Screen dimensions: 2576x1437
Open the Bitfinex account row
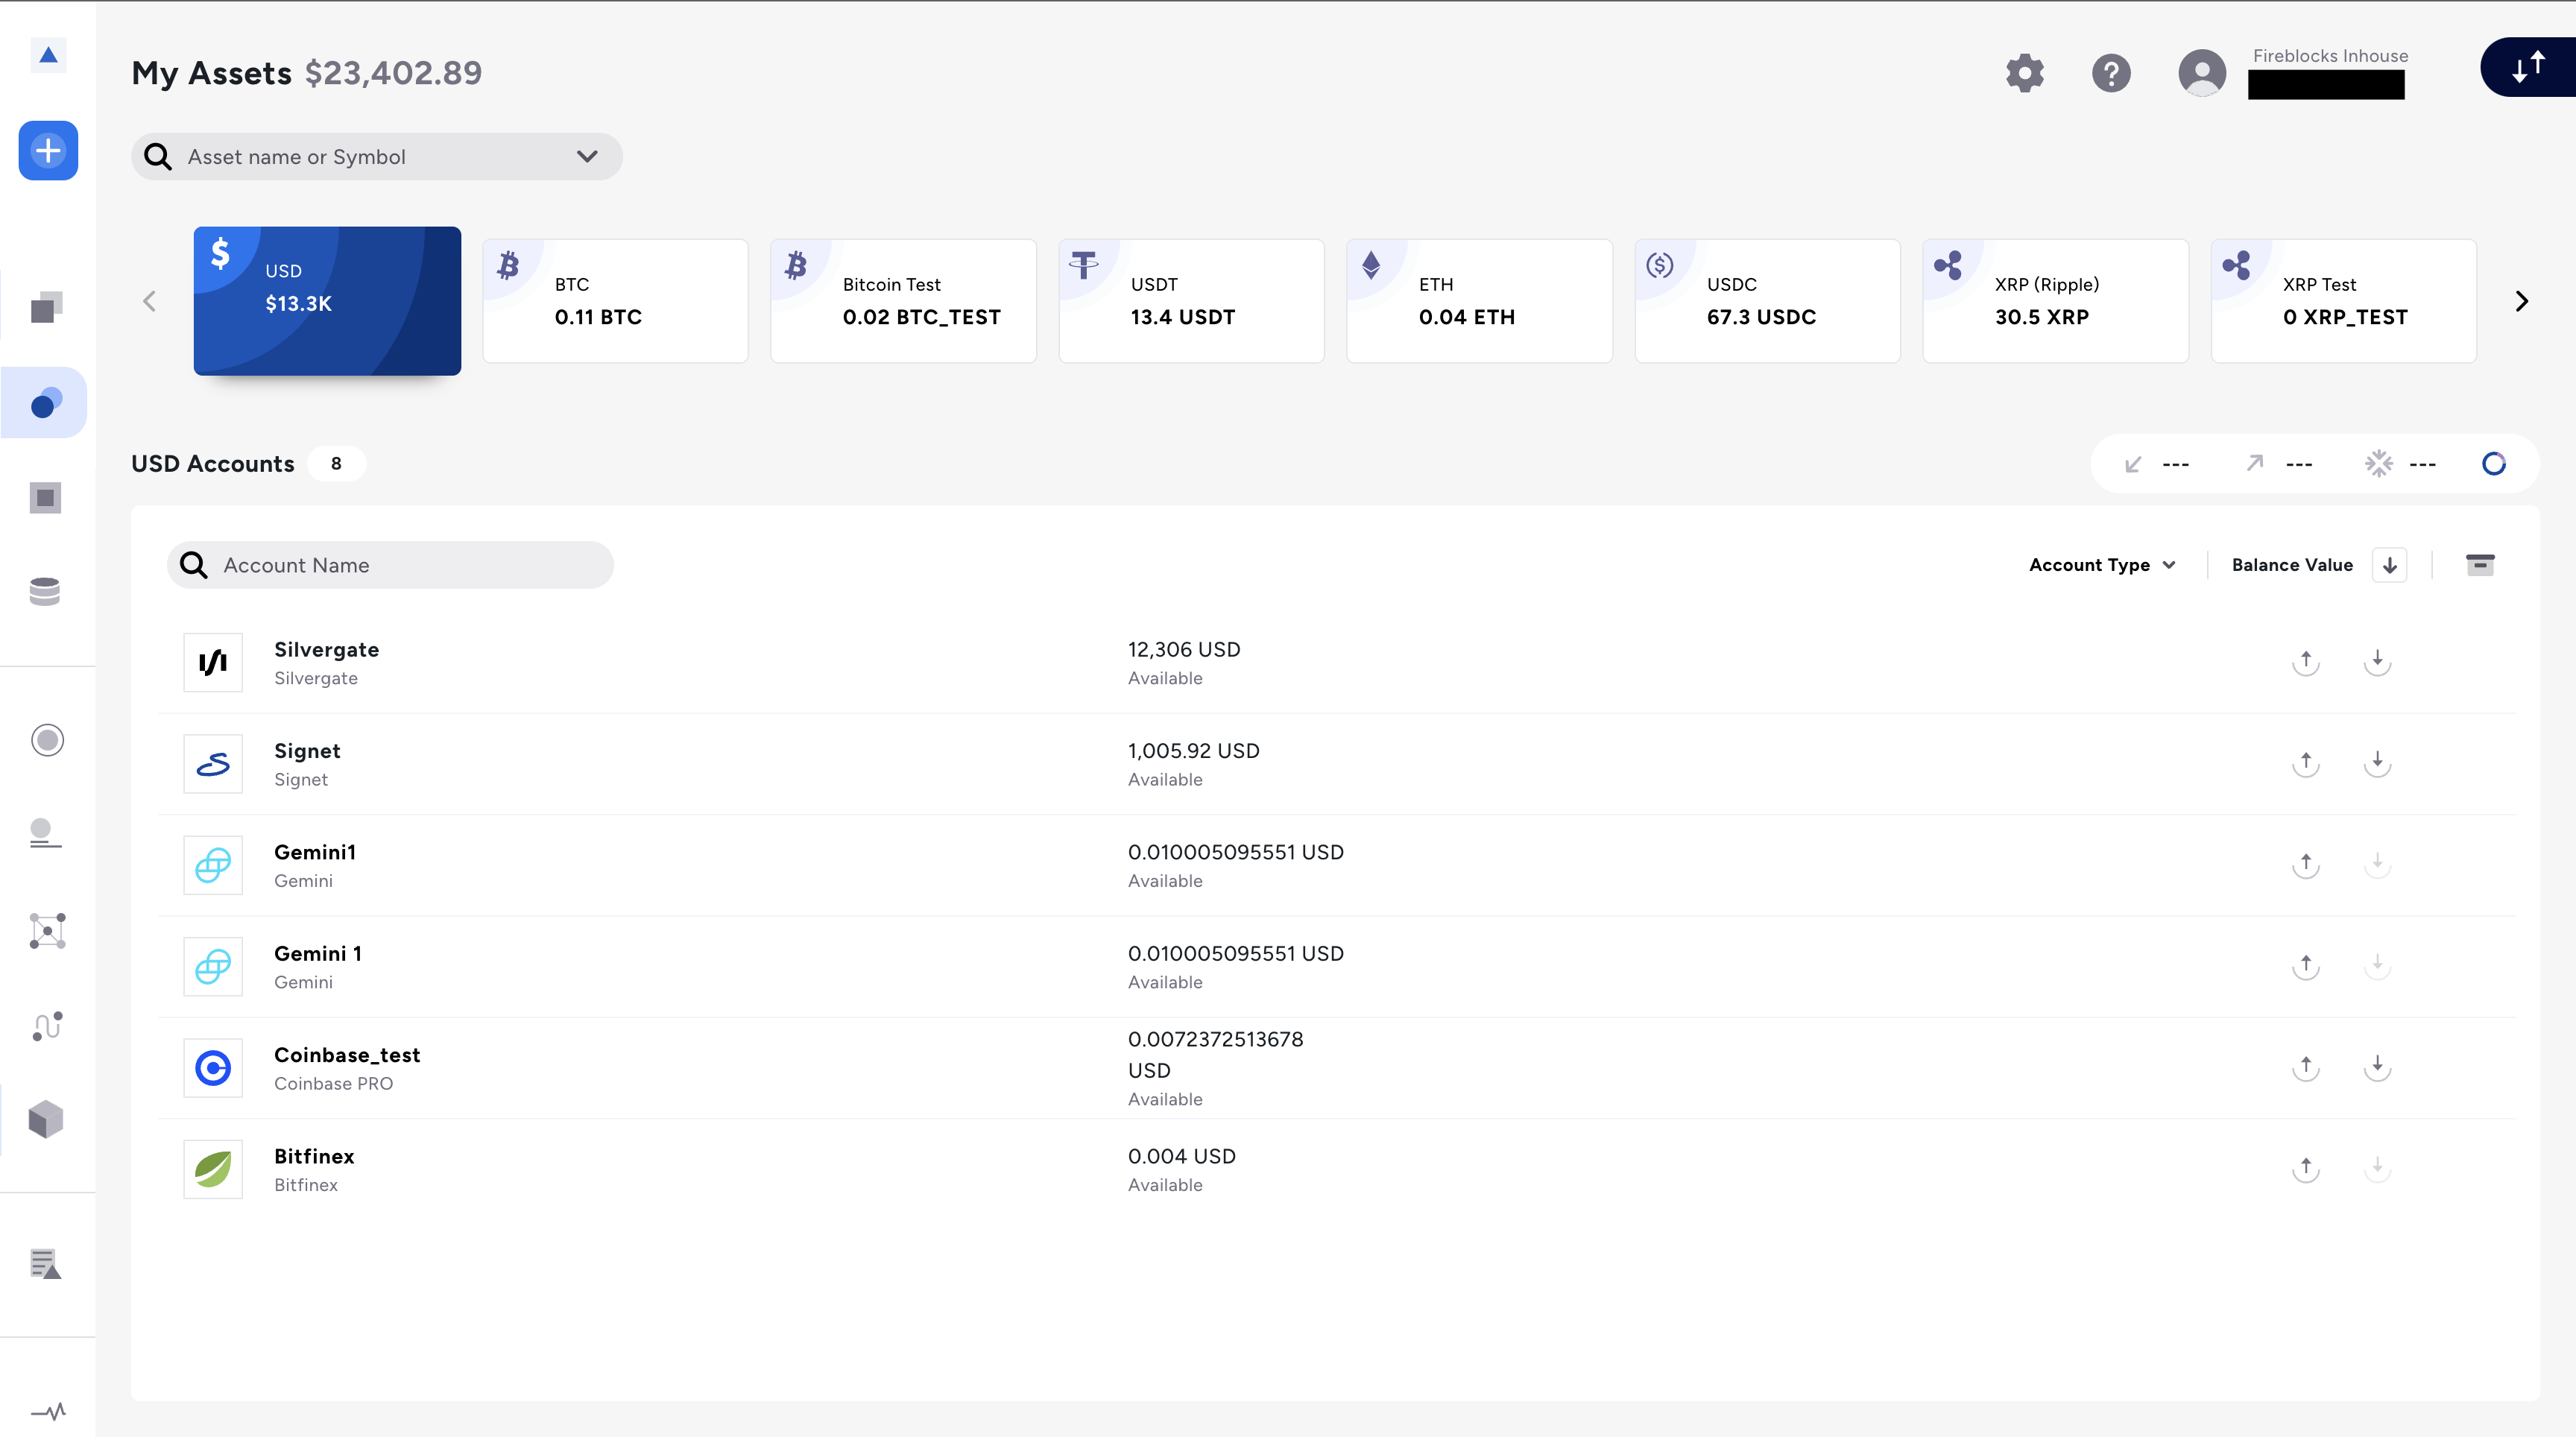click(x=1337, y=1169)
